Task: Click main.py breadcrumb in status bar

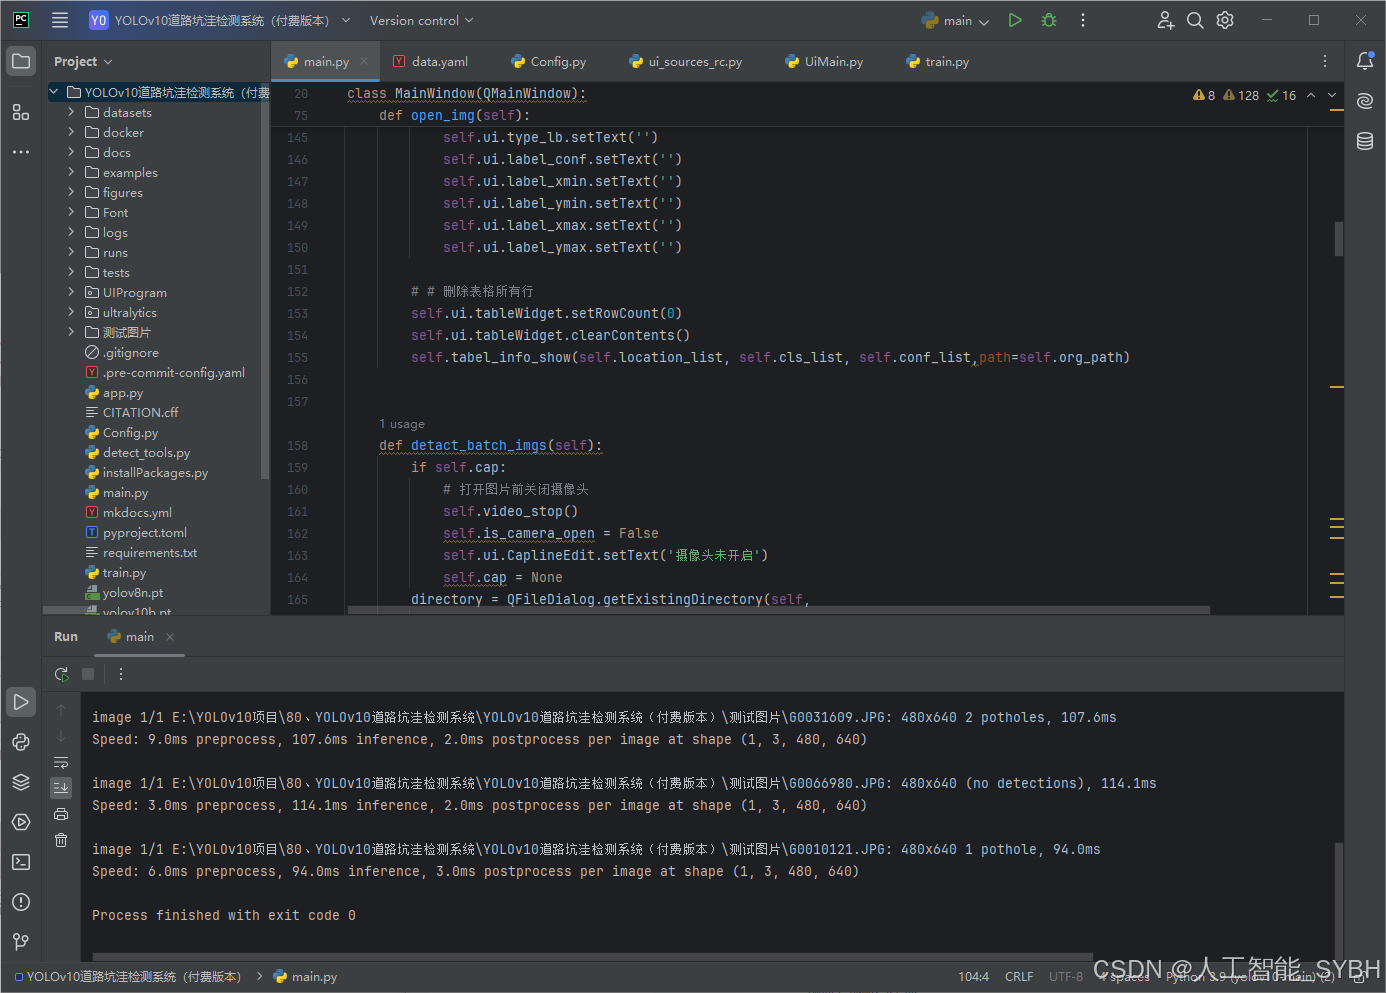Action: 306,976
